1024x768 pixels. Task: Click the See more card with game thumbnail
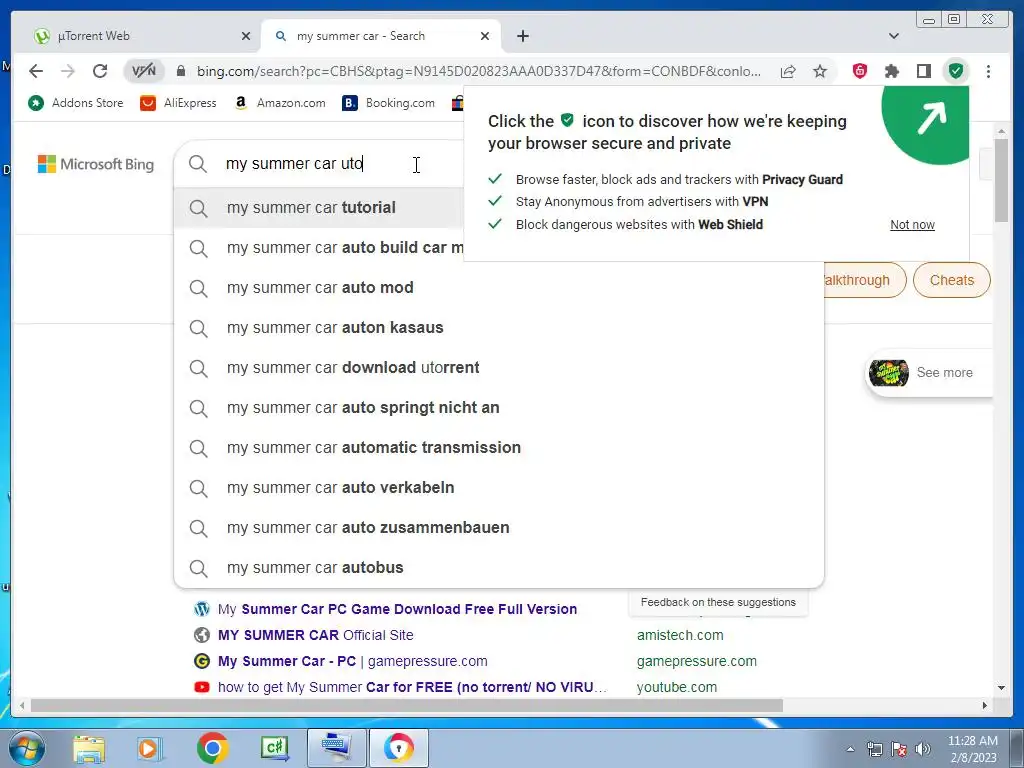pos(929,372)
